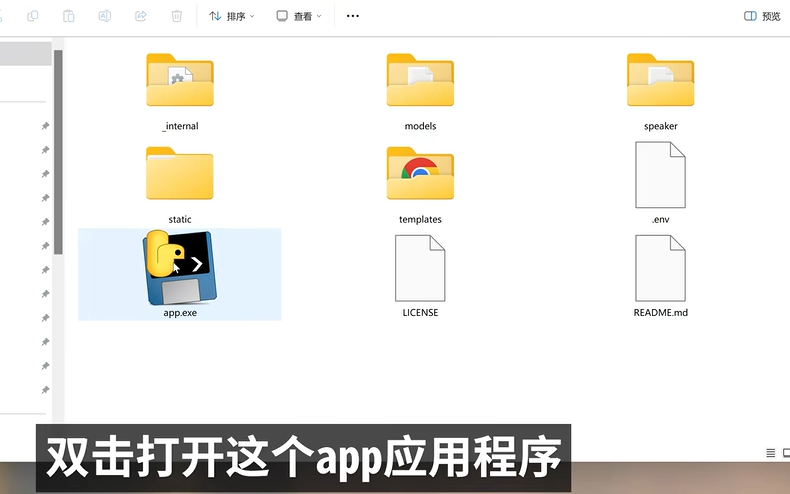Switch to details list view icon

click(x=770, y=453)
